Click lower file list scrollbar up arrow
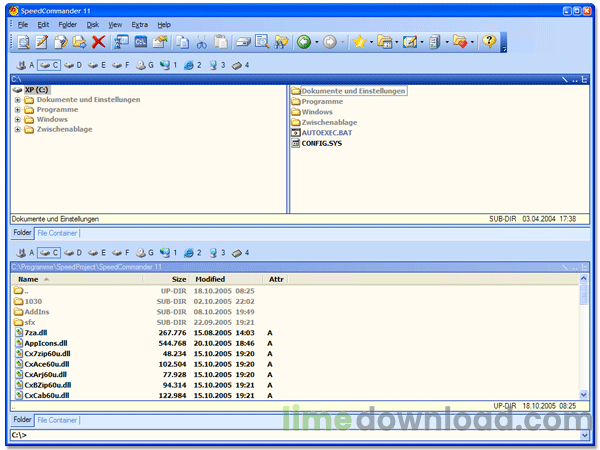The height and width of the screenshot is (450, 600). tap(583, 279)
